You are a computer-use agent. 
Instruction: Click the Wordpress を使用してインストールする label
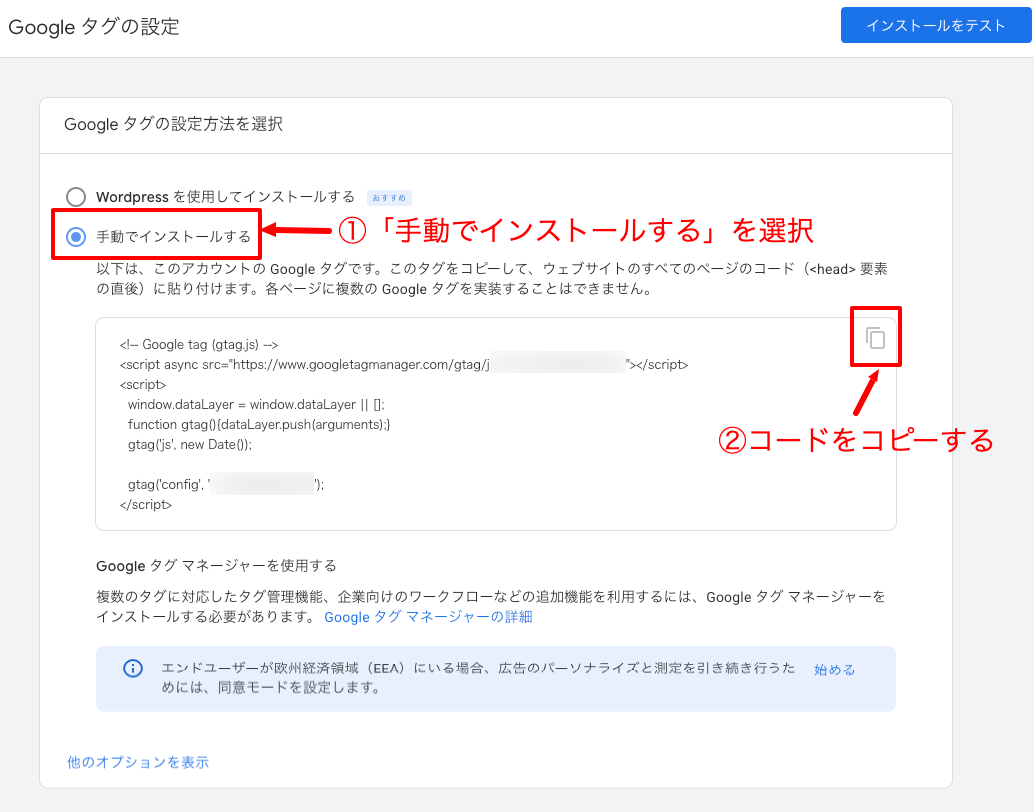click(x=226, y=197)
